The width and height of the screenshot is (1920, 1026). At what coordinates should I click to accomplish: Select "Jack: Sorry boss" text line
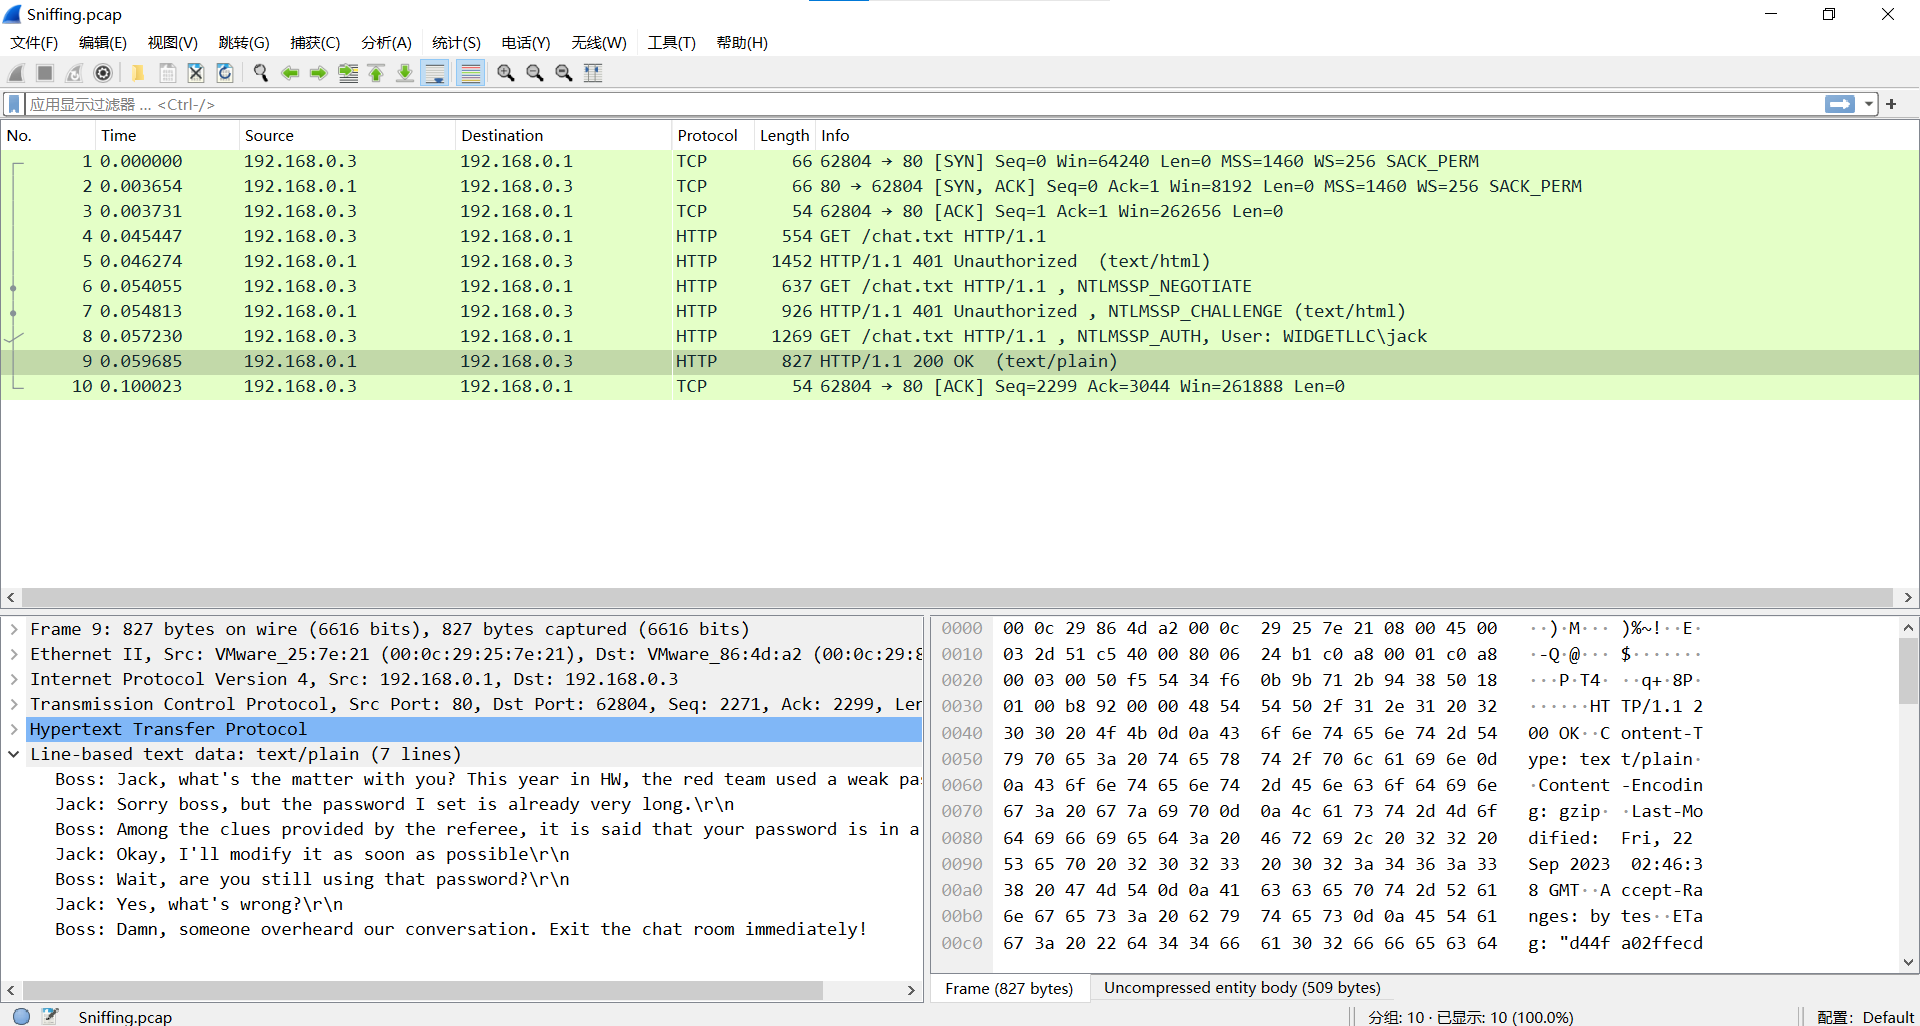pyautogui.click(x=395, y=805)
